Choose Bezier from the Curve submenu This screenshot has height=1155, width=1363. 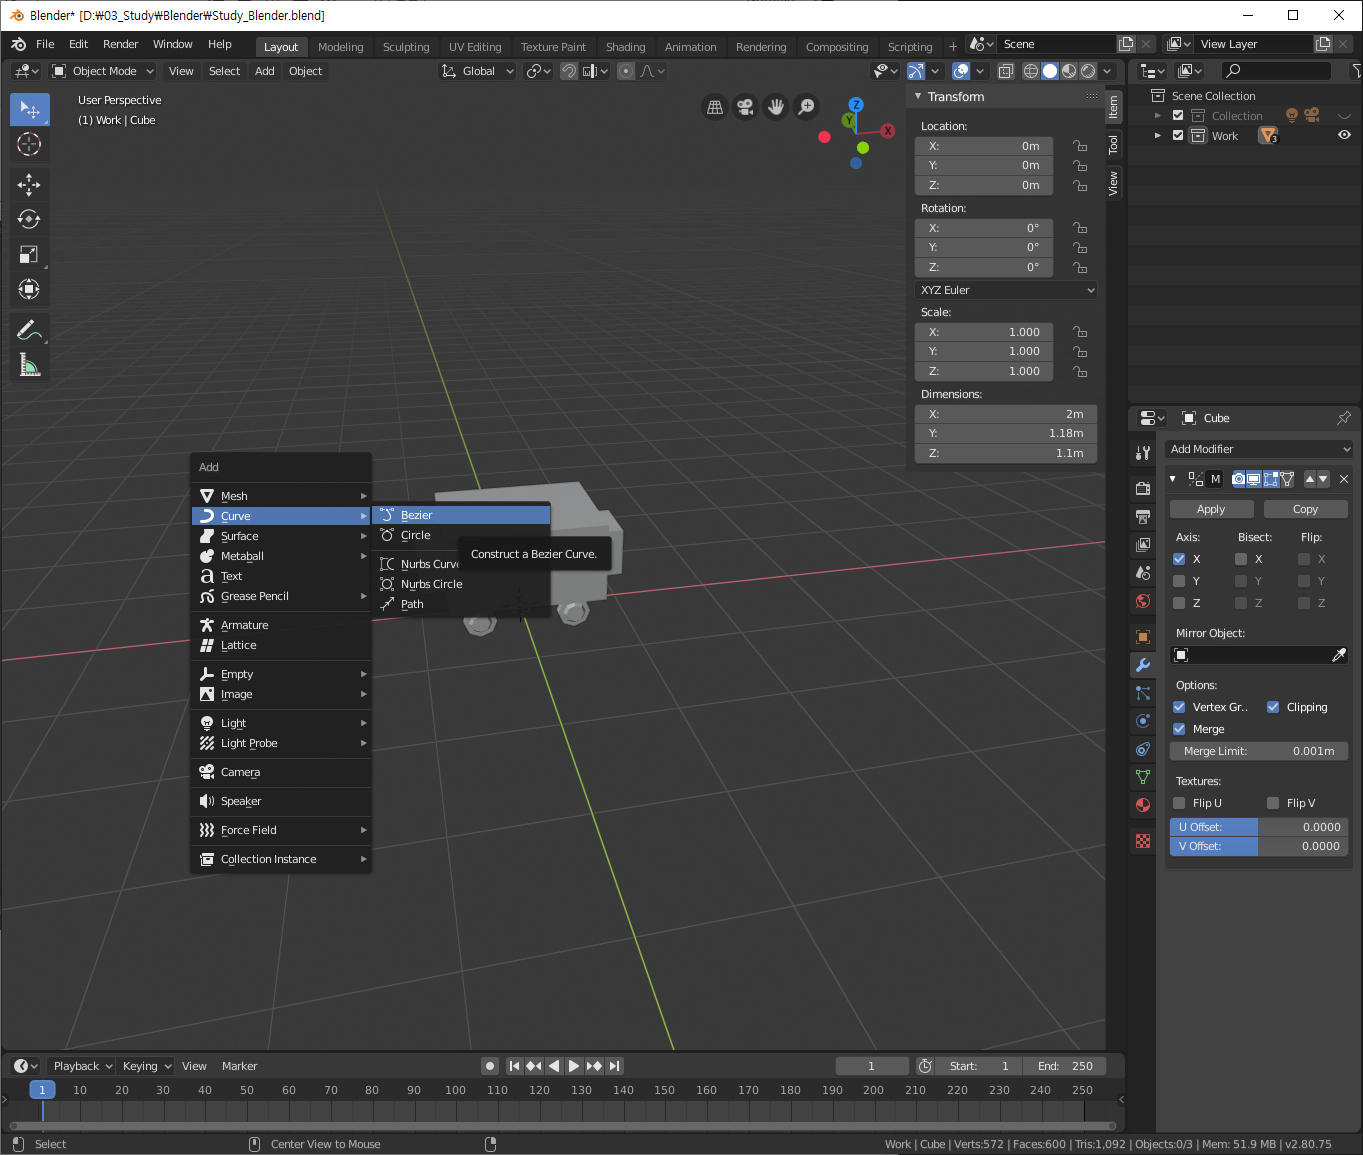pos(461,515)
